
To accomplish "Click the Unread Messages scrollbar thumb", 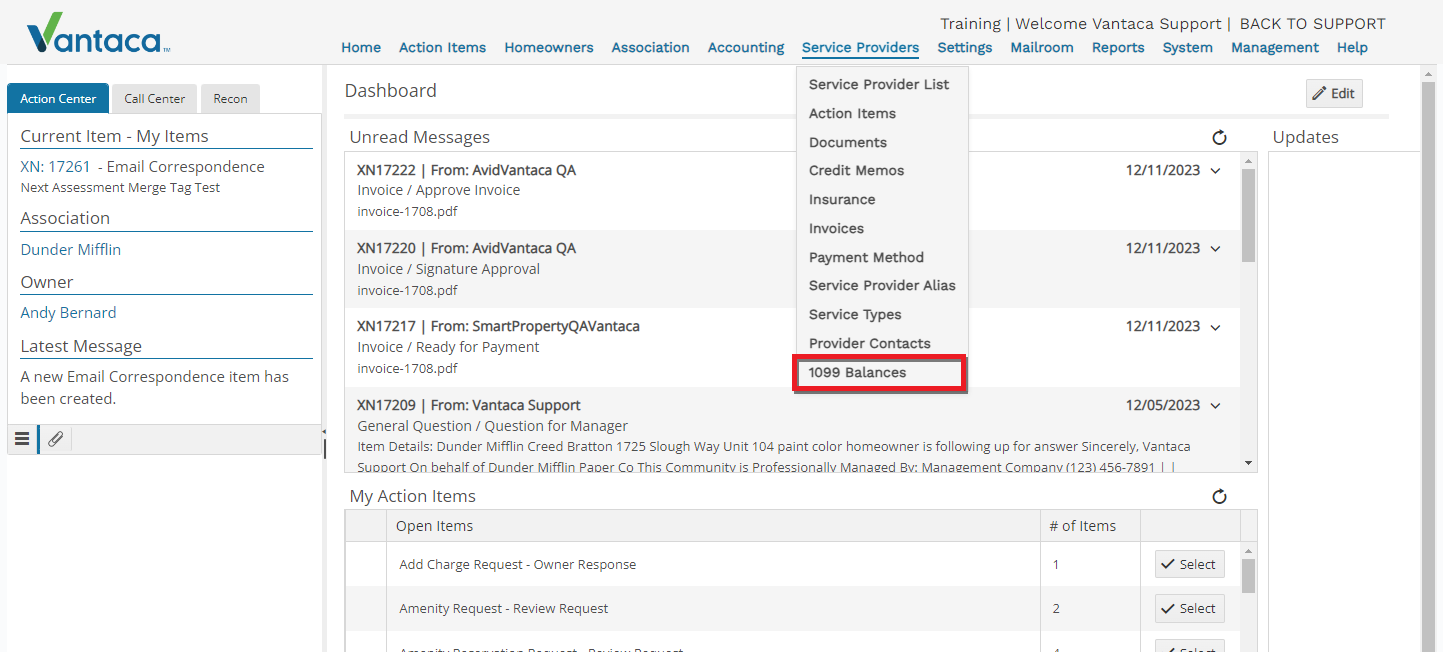I will [1248, 215].
